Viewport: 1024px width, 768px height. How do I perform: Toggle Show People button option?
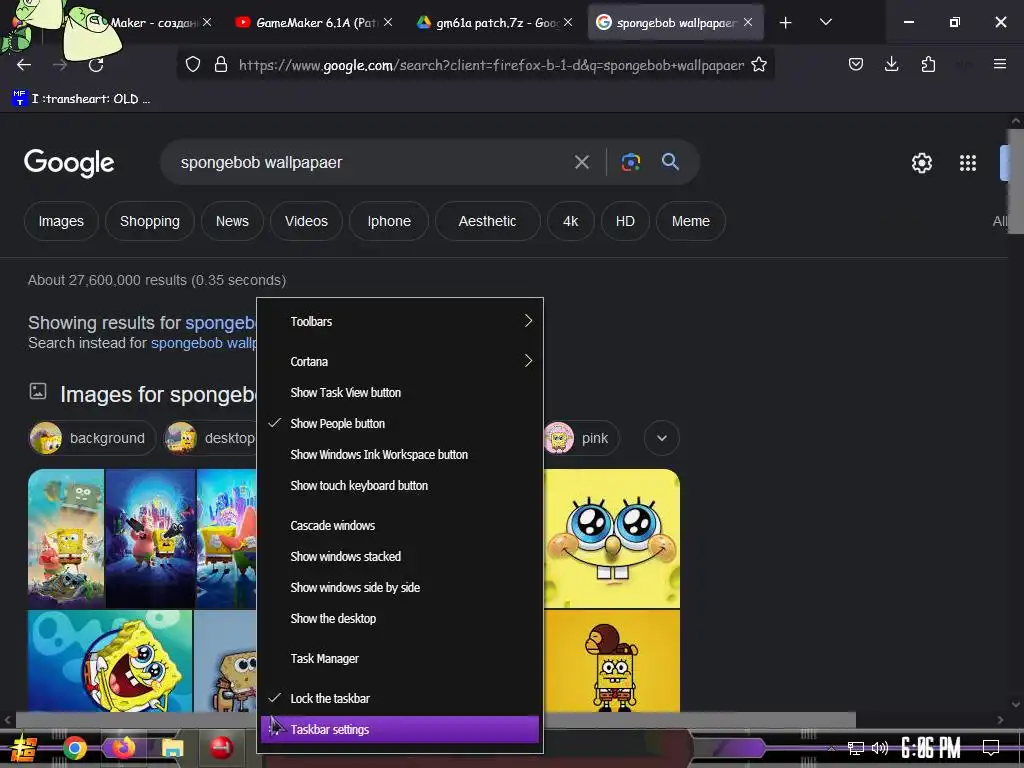coord(400,423)
